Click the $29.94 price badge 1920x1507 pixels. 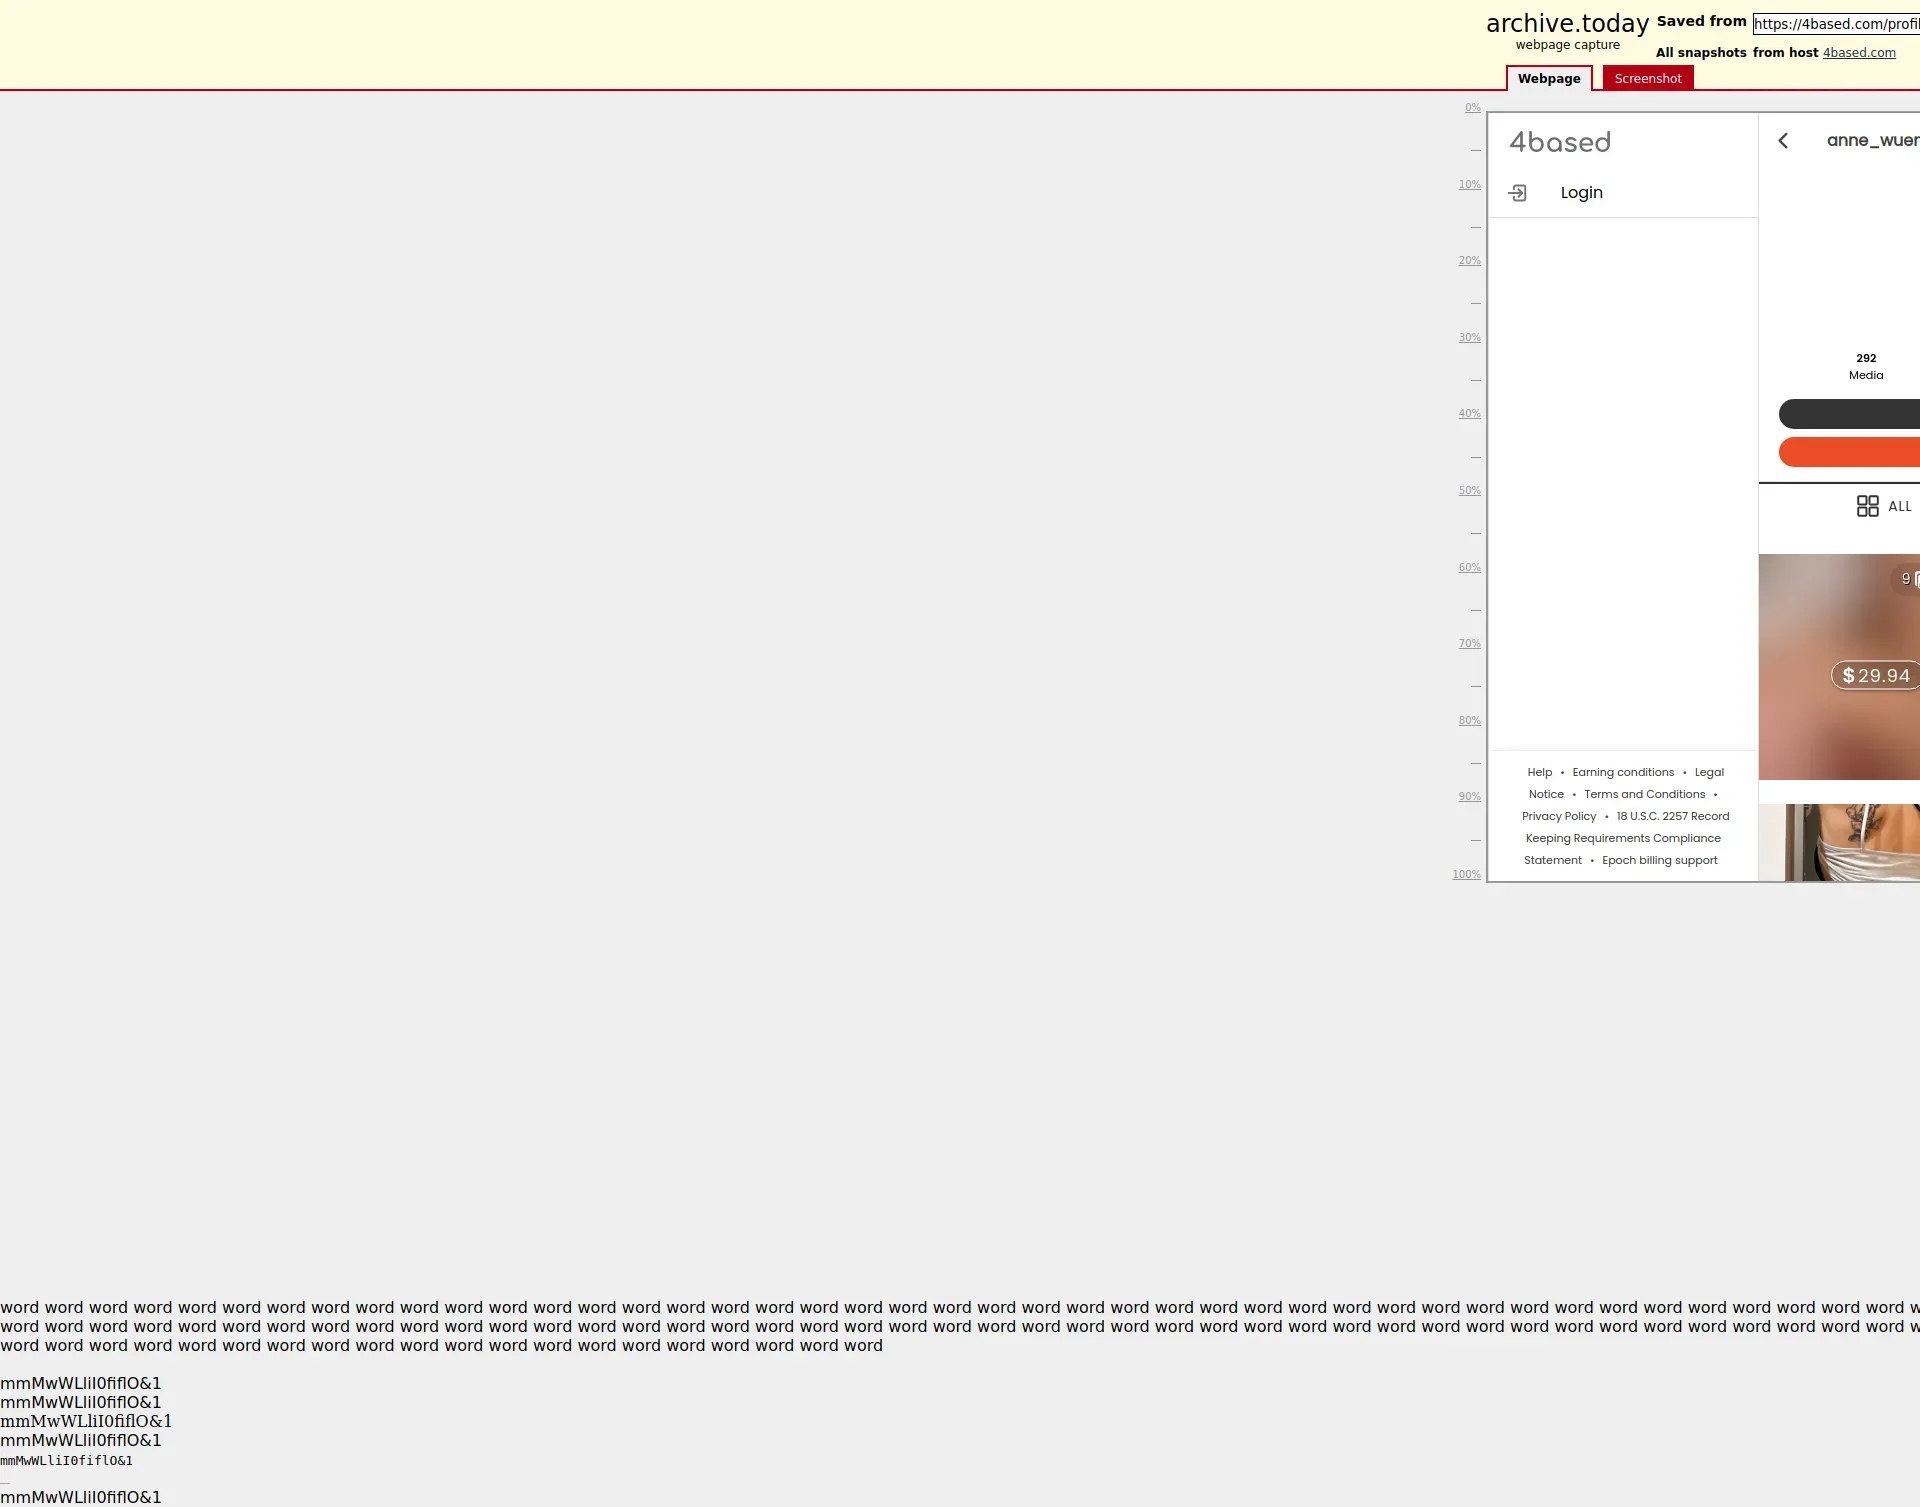(1875, 676)
